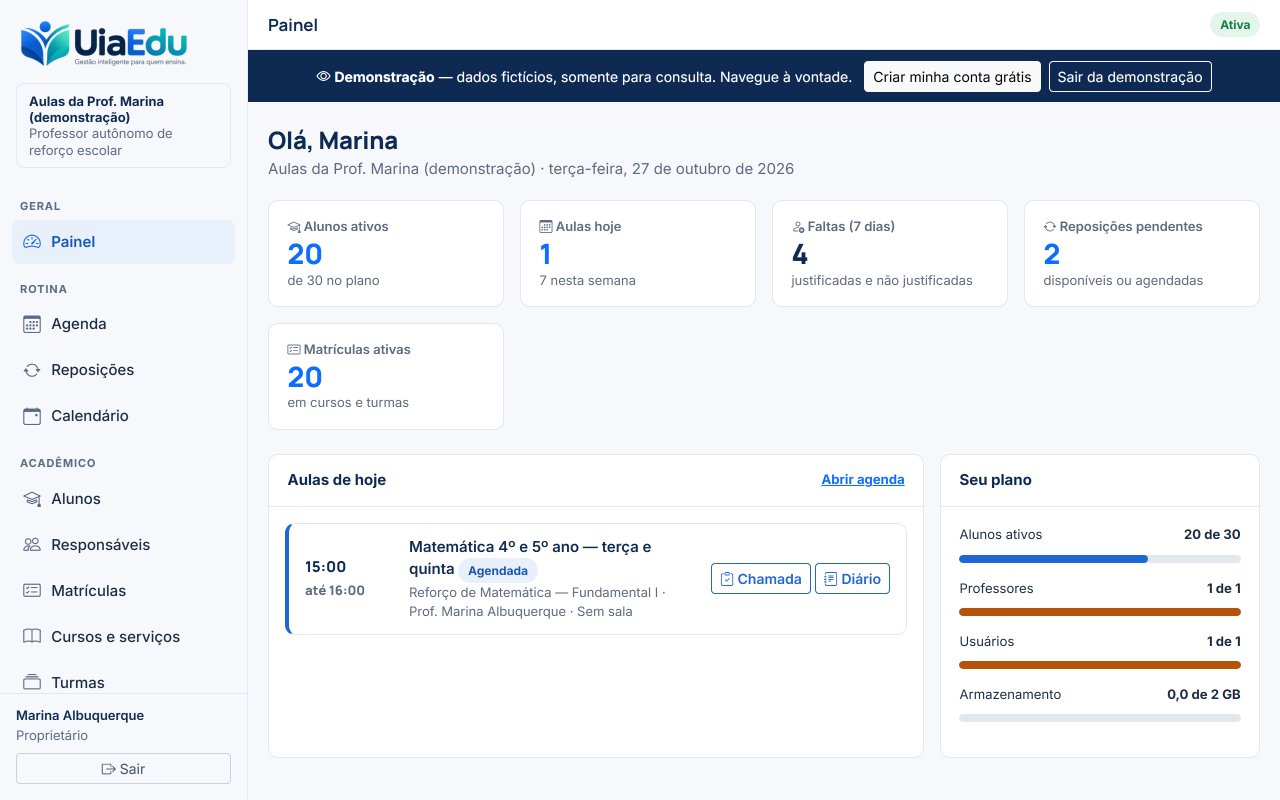Click the person icon in Faltas card
This screenshot has width=1280, height=800.
tap(798, 227)
